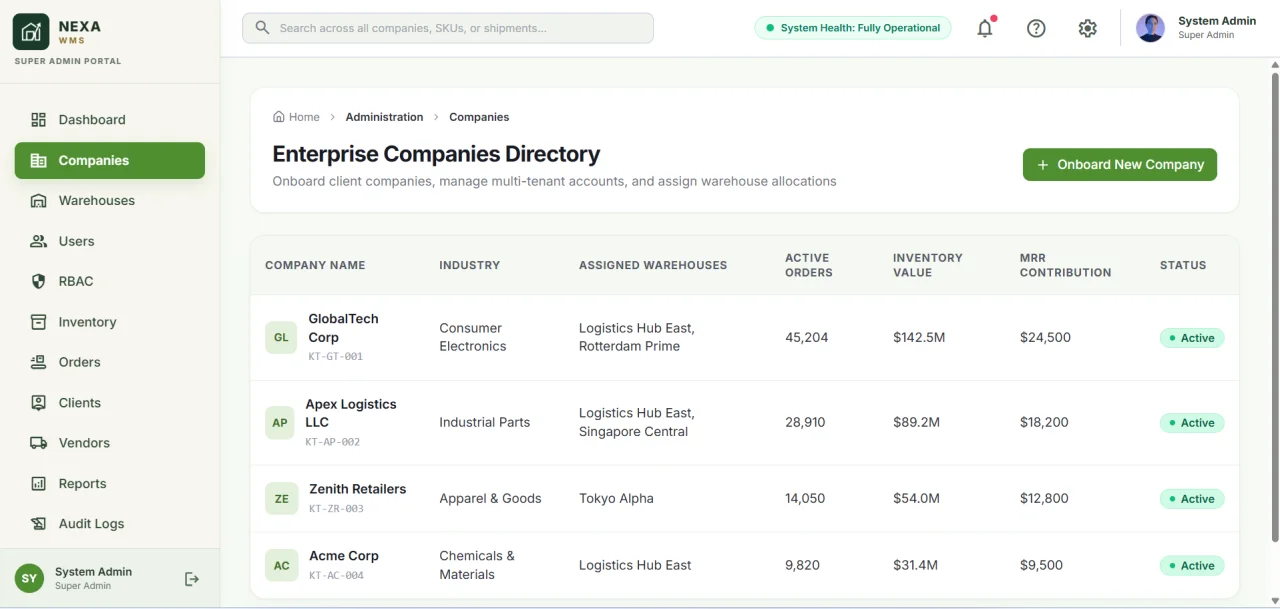Navigate to RBAC in the sidebar
The height and width of the screenshot is (609, 1280).
(110, 282)
